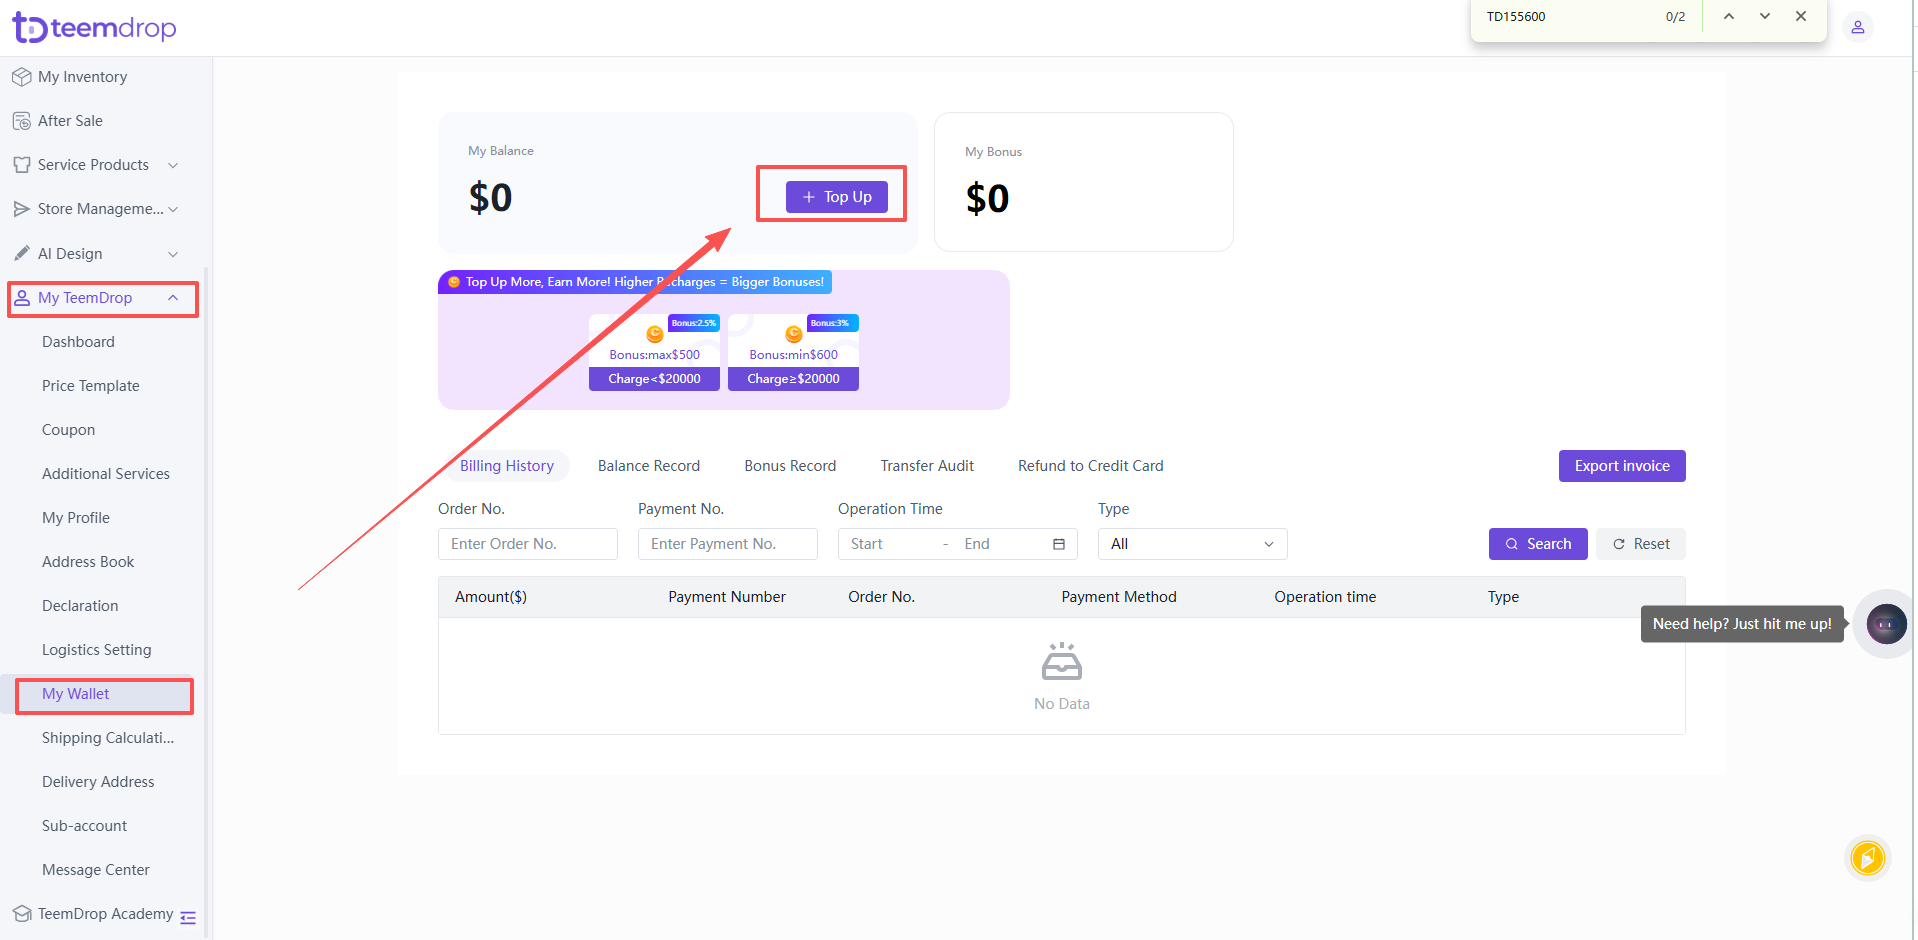Click the find bar search text field

point(1565,17)
